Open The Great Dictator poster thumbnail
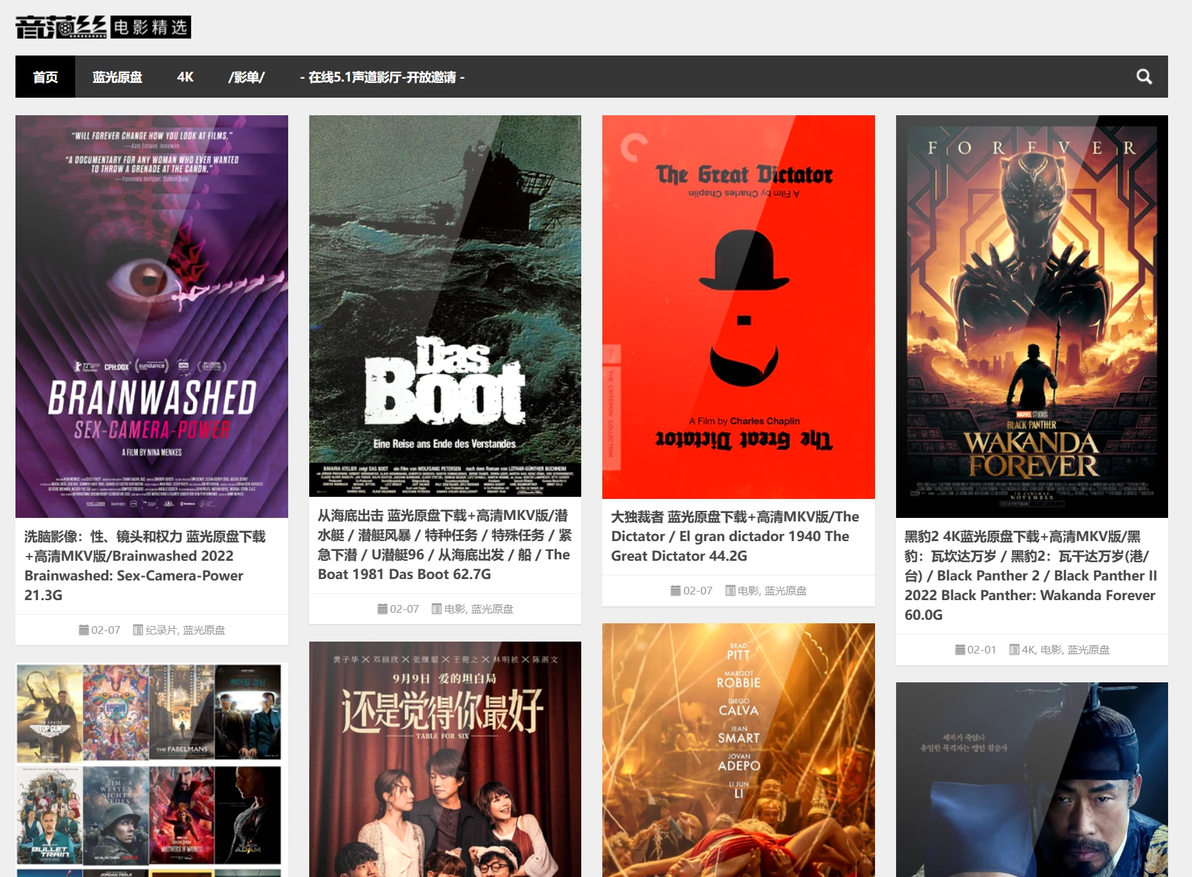Screen dimensions: 1192x877 pyautogui.click(x=738, y=307)
